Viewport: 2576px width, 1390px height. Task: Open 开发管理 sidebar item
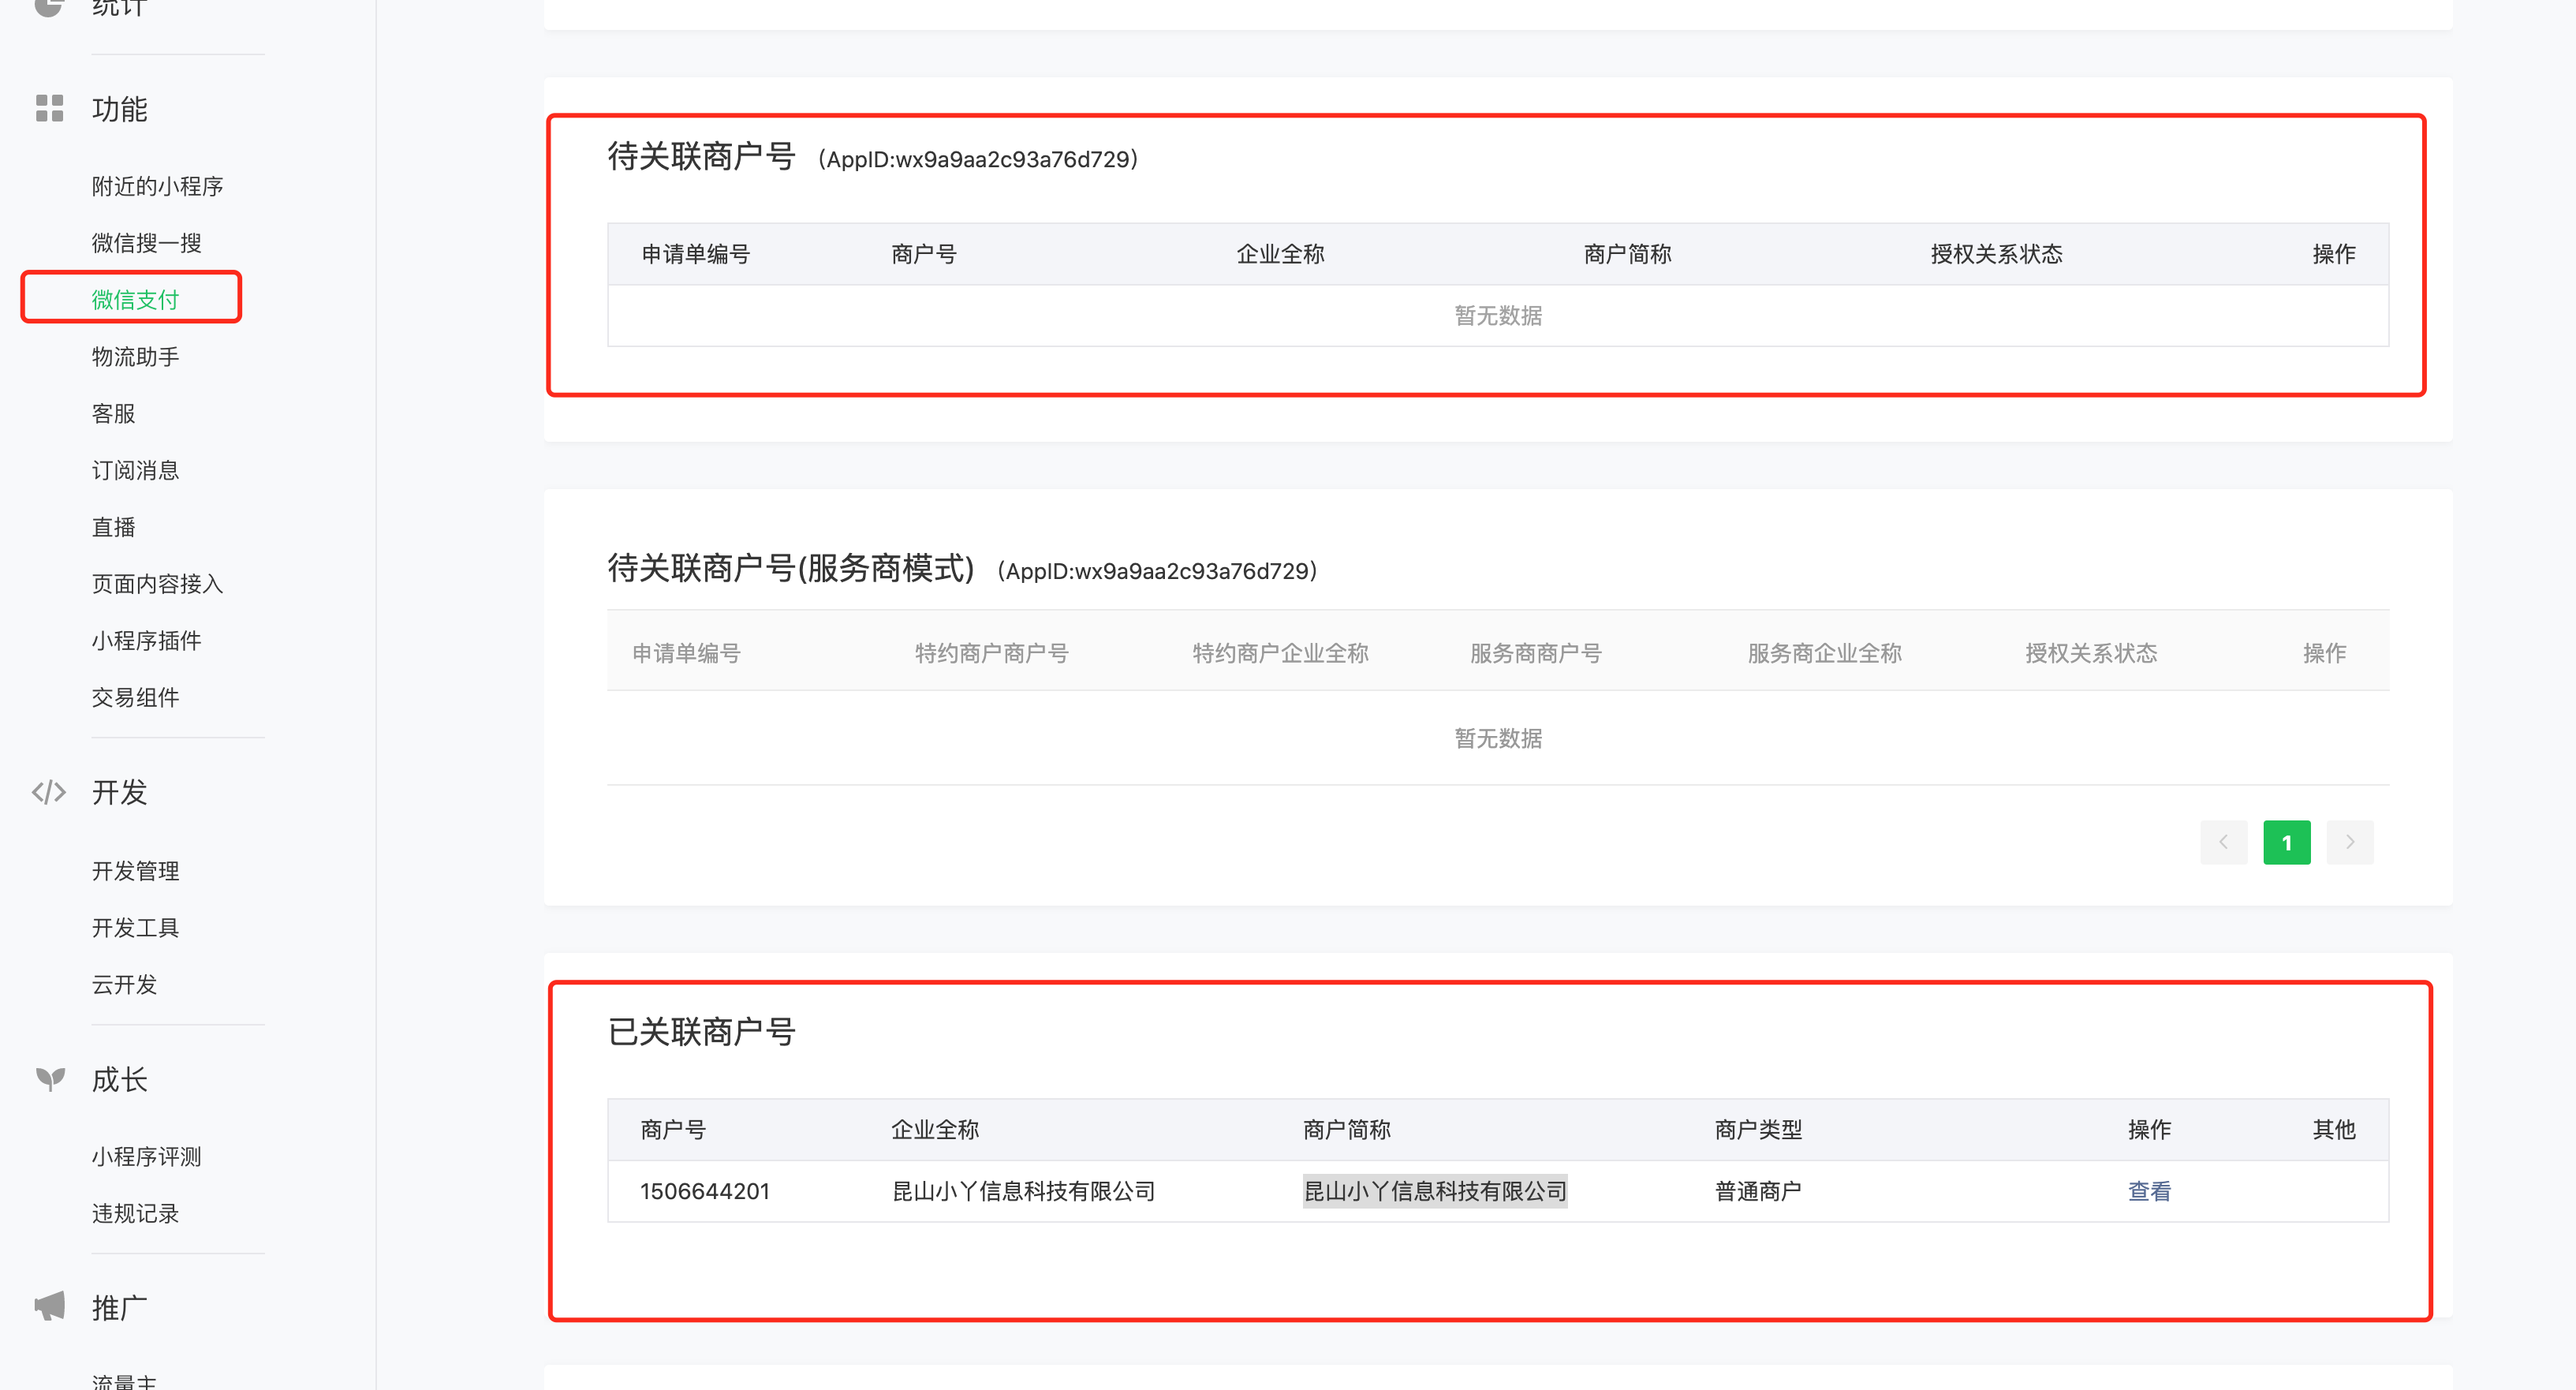[x=135, y=871]
